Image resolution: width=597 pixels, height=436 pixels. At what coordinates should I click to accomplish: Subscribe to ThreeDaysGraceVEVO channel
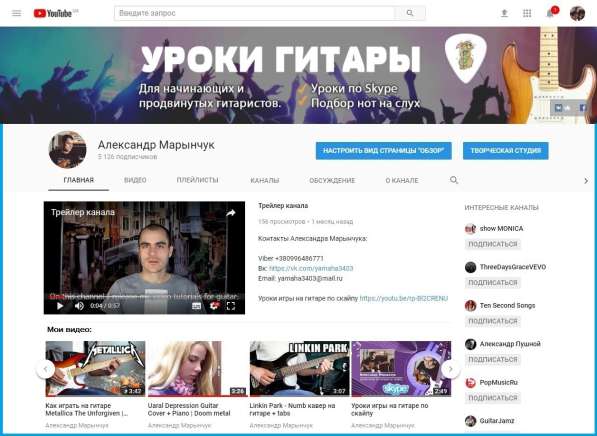493,283
